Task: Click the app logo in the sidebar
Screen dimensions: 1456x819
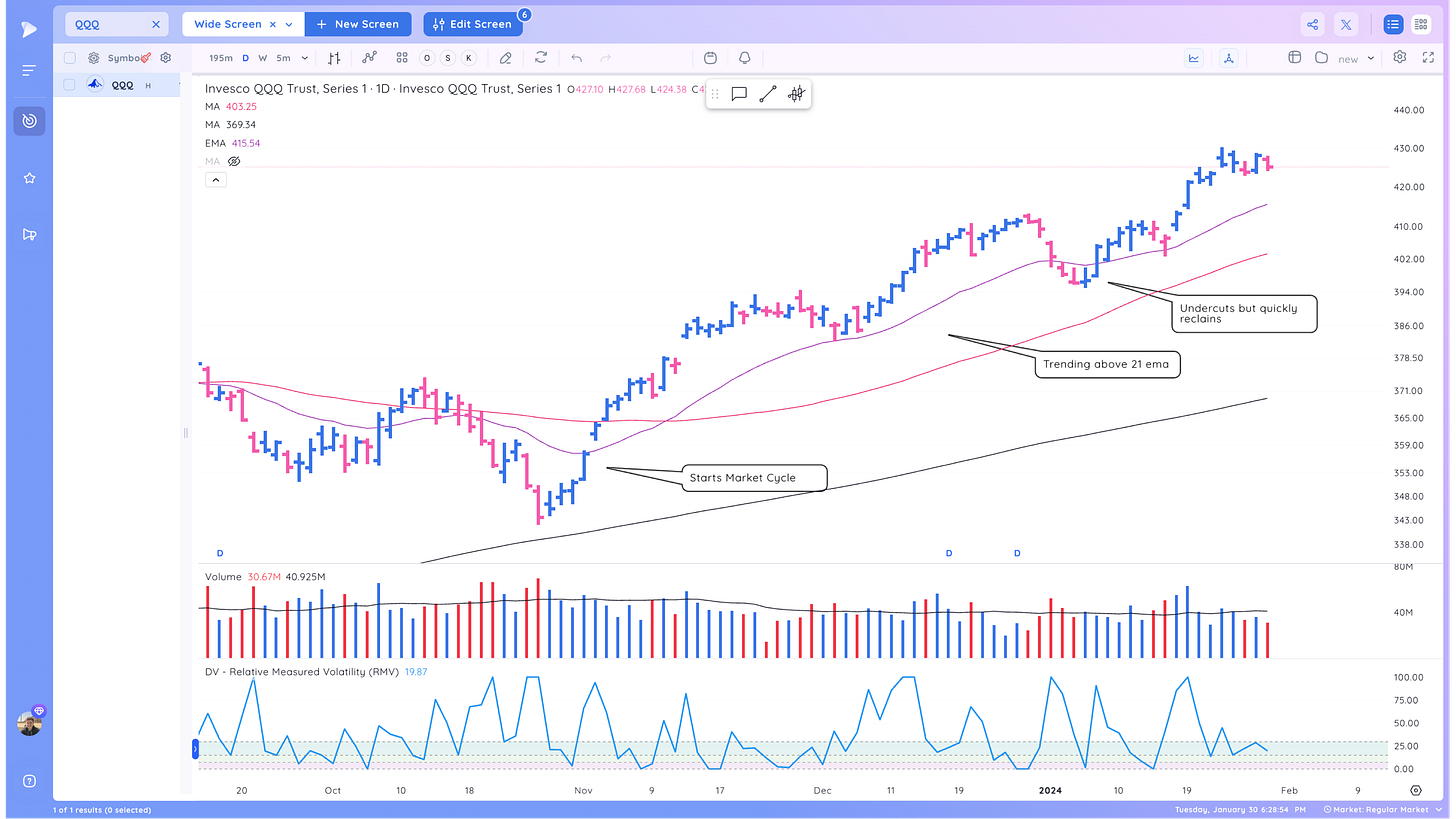Action: point(29,29)
